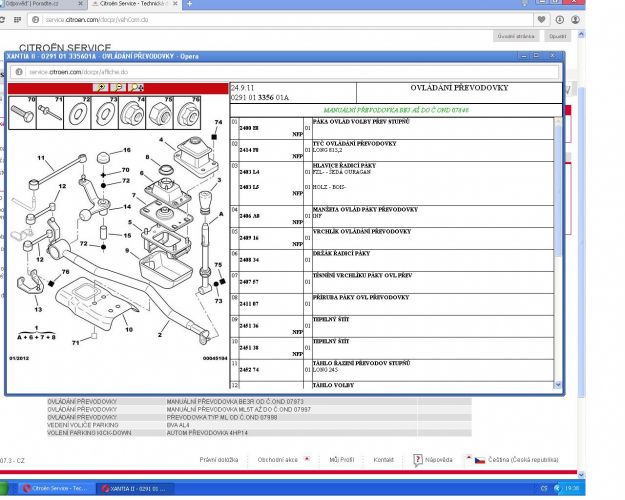
Task: Zoom out of the parts diagram
Action: point(118,87)
